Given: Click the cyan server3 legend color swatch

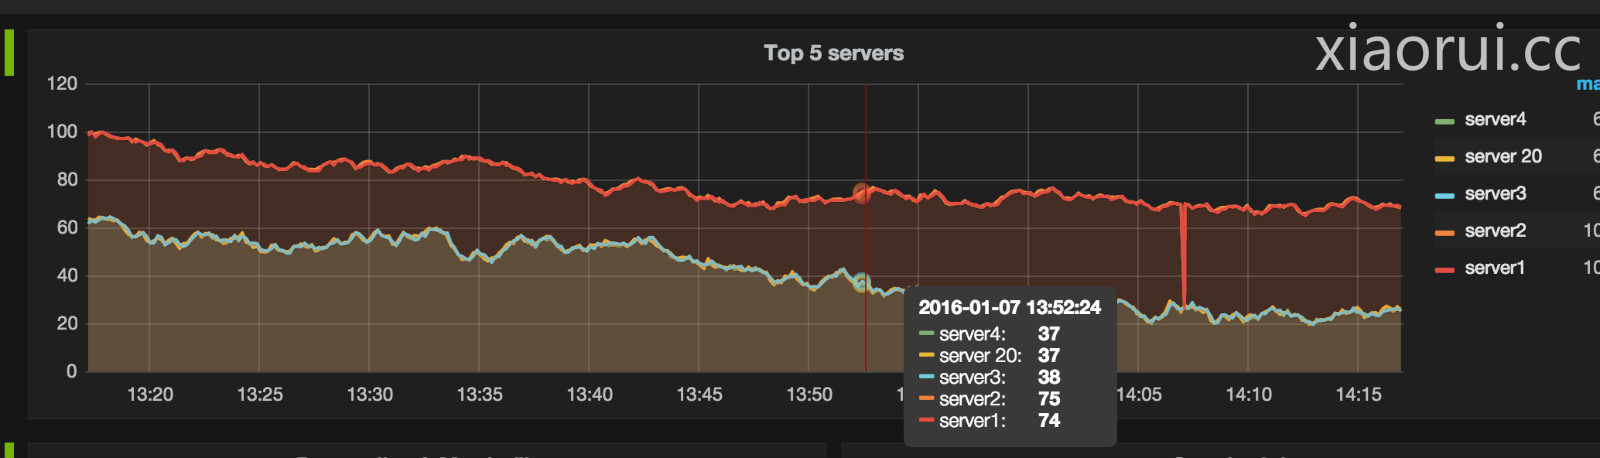Looking at the screenshot, I should 1444,195.
